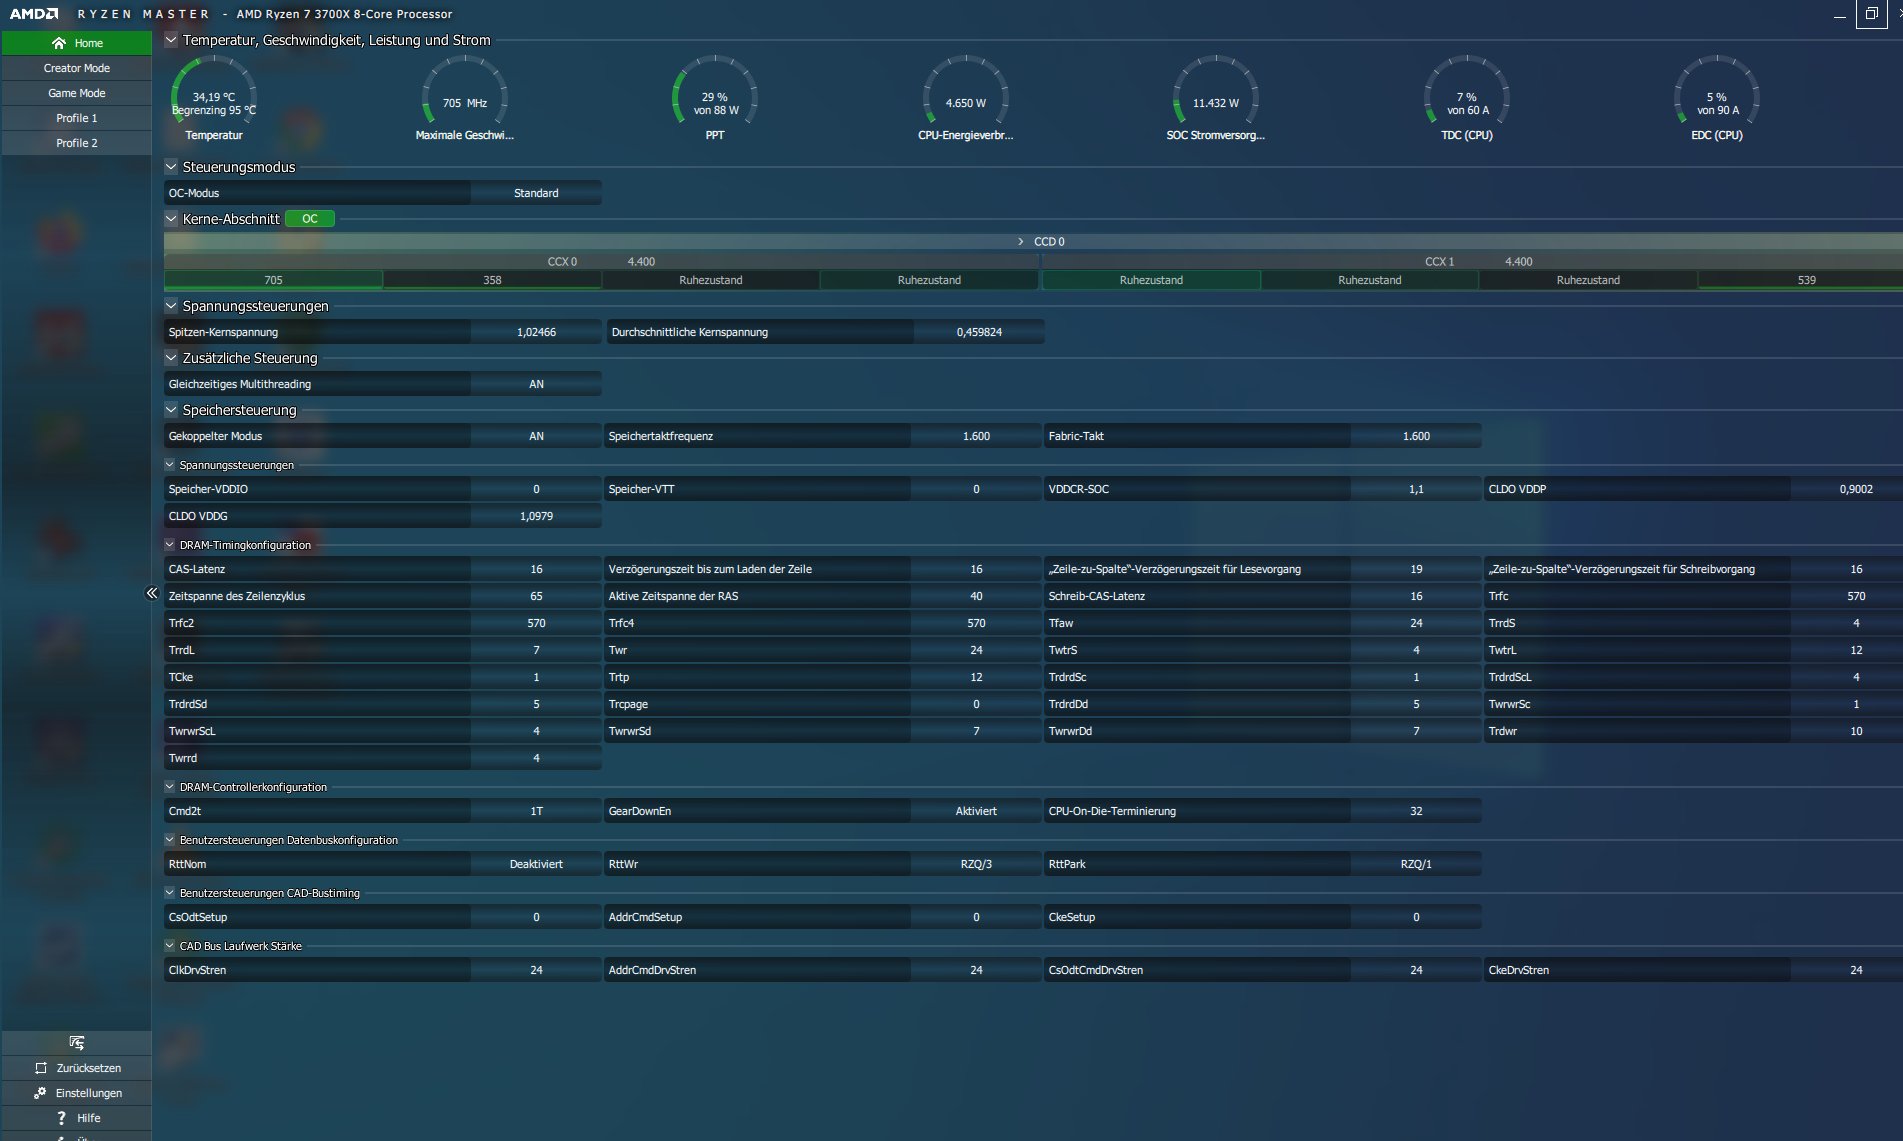Collapse the DRAM-Controllerkonfiguration section
Image resolution: width=1903 pixels, height=1141 pixels.
(170, 787)
